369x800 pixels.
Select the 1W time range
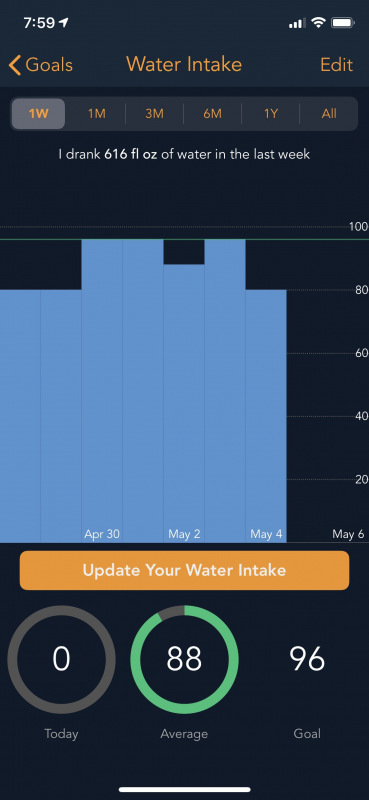[38, 114]
